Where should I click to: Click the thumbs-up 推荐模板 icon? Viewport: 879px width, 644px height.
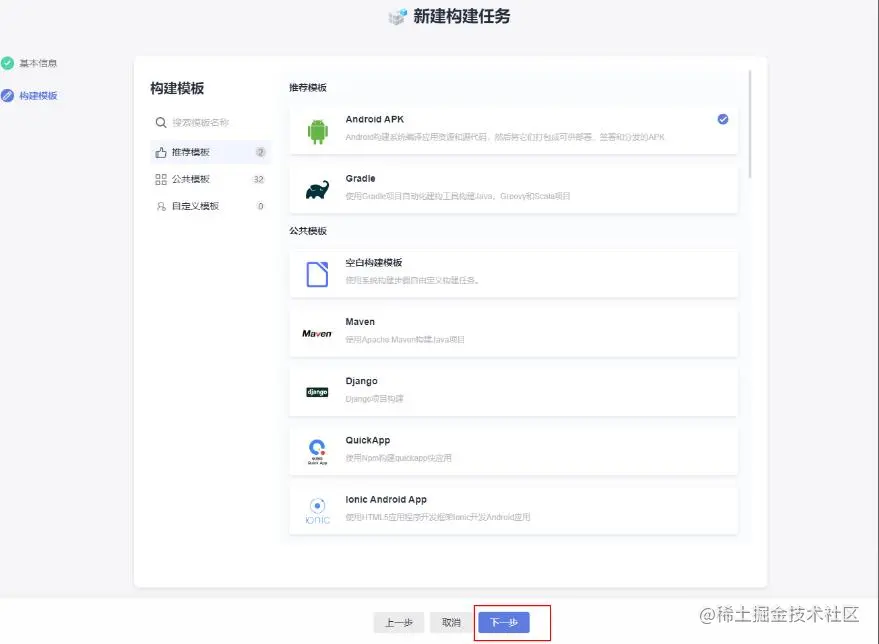(161, 152)
